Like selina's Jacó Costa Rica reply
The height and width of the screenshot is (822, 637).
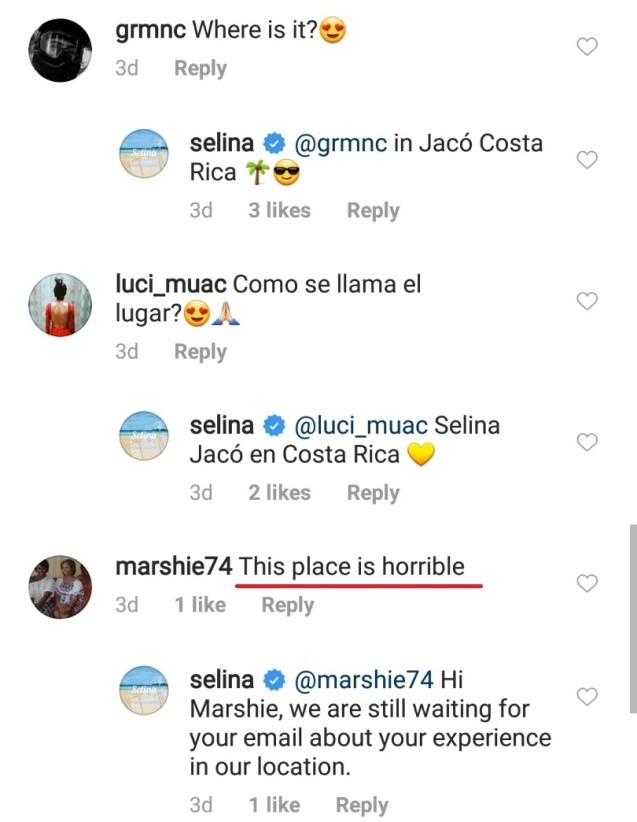coord(589,160)
